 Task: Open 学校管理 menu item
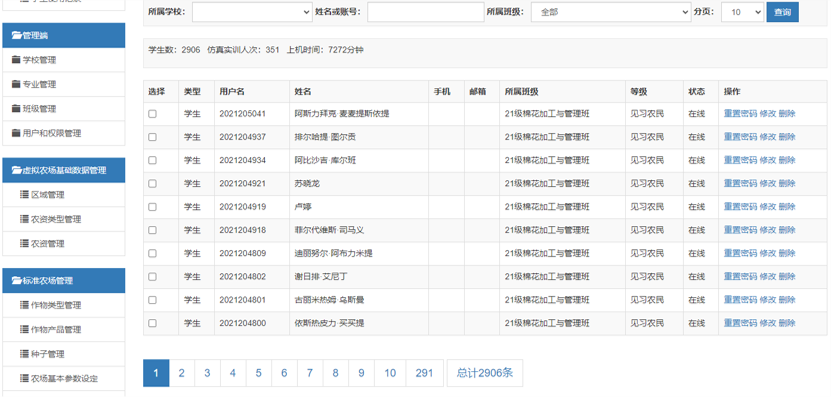pyautogui.click(x=64, y=60)
